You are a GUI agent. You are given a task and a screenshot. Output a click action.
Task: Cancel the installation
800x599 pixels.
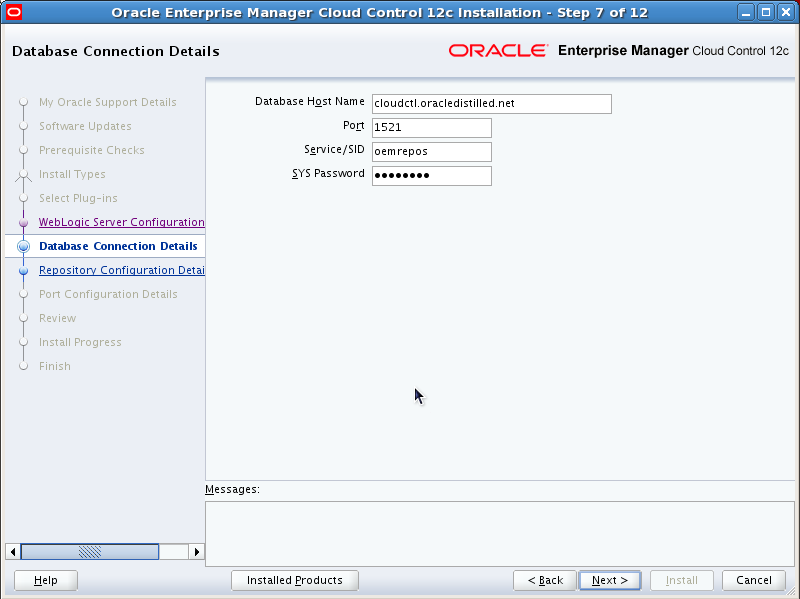click(x=754, y=580)
